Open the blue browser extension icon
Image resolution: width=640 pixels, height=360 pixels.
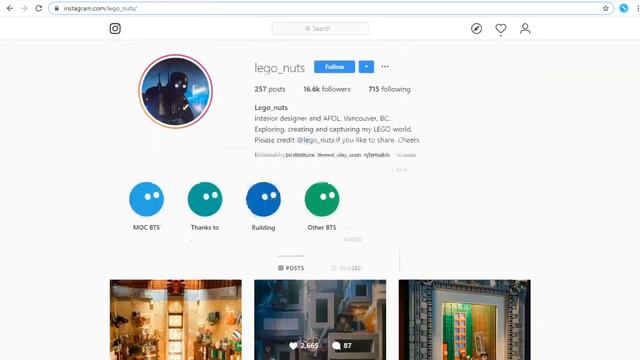click(624, 8)
